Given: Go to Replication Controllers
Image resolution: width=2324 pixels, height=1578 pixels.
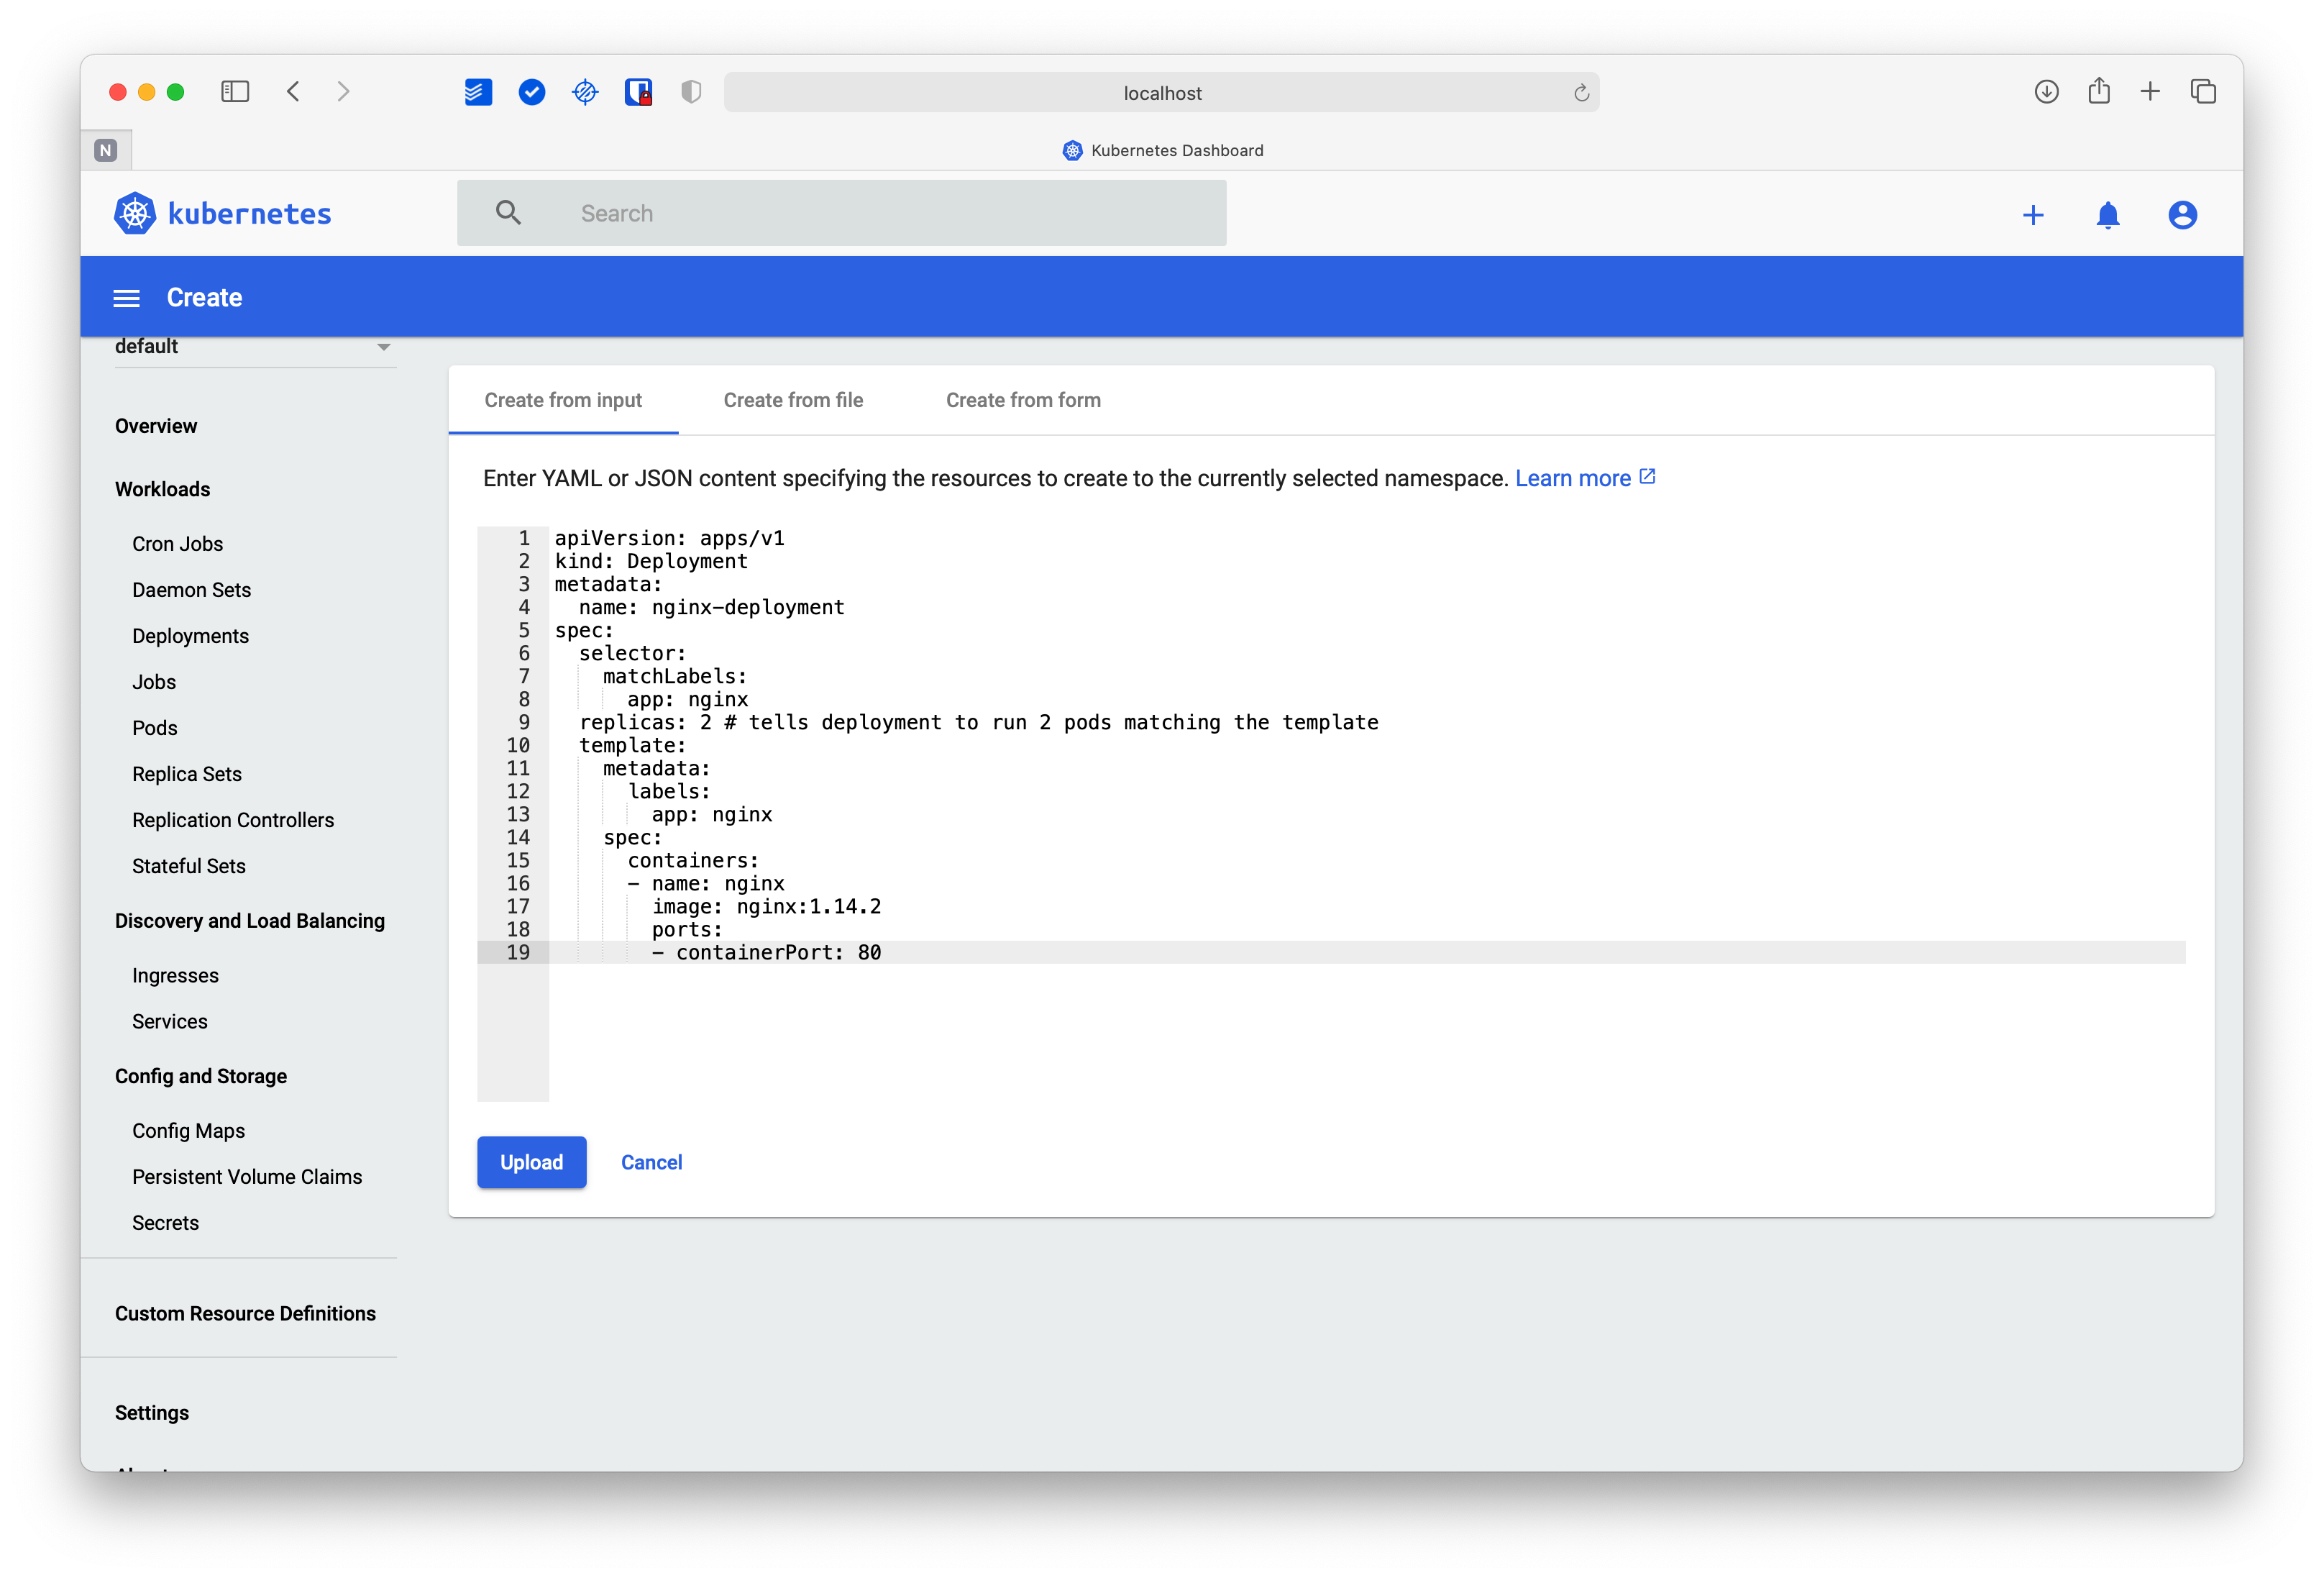Looking at the screenshot, I should pos(233,820).
